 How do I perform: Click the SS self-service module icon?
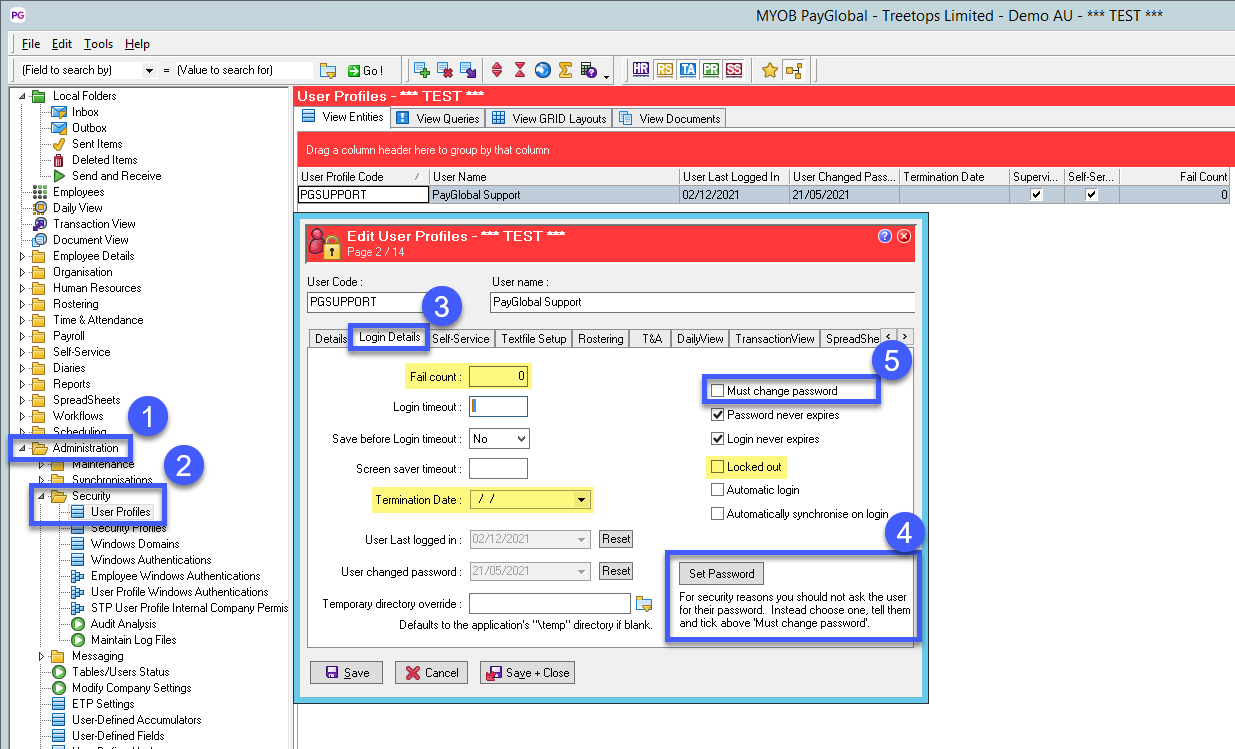click(735, 70)
